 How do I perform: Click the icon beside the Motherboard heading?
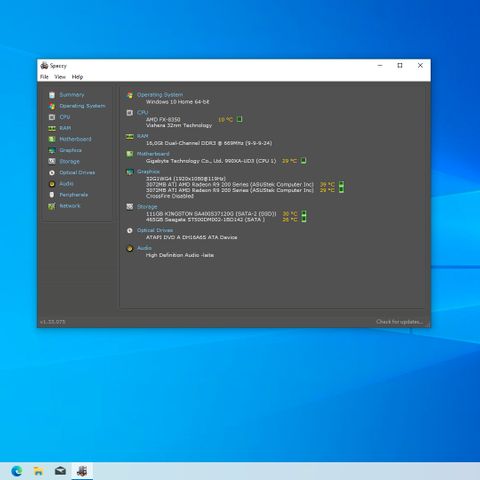(130, 154)
